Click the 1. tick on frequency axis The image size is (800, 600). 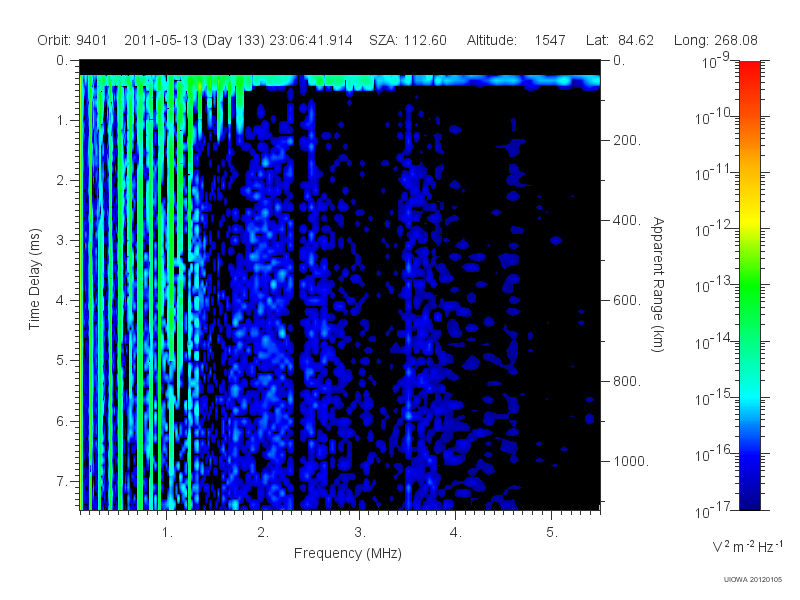pyautogui.click(x=167, y=533)
